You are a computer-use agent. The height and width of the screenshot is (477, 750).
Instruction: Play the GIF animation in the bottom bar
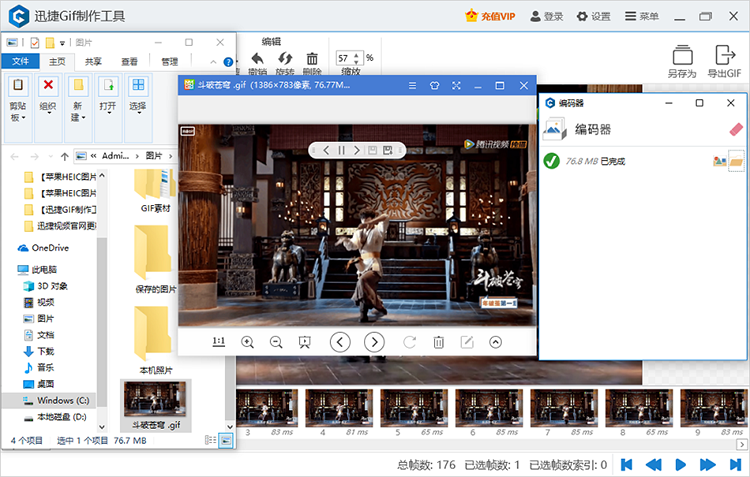tap(680, 464)
